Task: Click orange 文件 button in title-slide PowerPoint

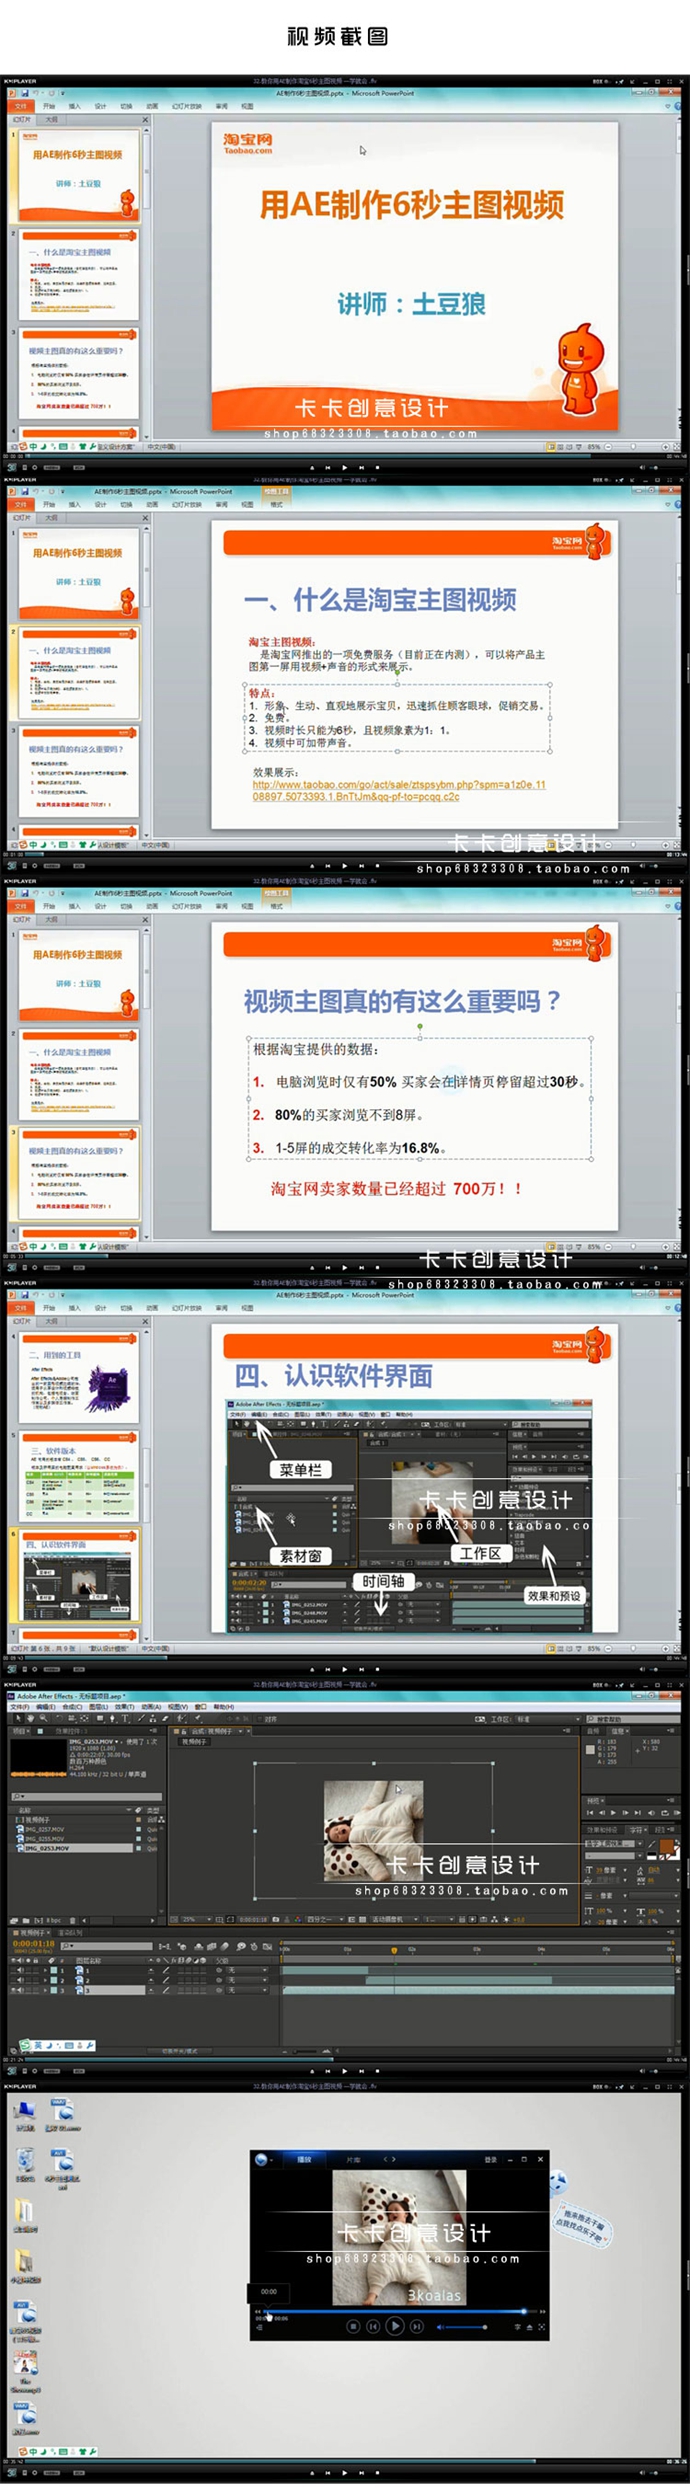Action: tap(20, 106)
